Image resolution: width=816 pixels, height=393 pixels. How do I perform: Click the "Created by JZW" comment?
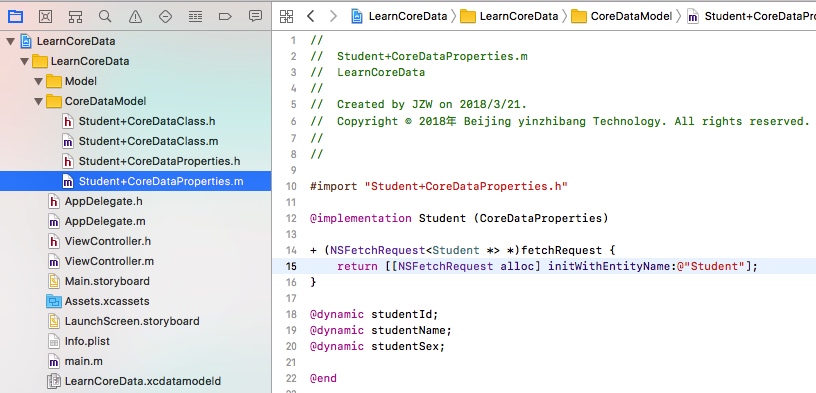click(419, 104)
